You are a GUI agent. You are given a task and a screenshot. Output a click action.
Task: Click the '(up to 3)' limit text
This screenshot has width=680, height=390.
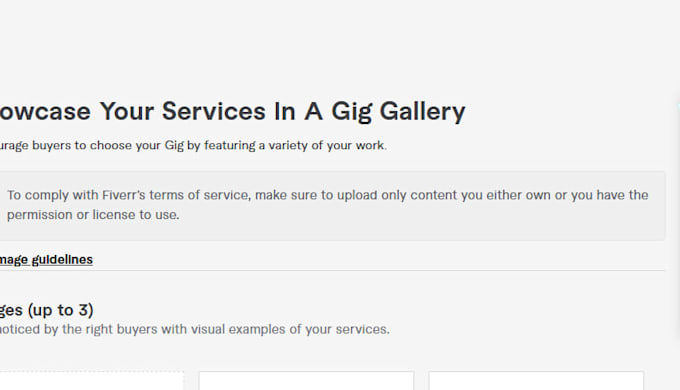point(61,310)
